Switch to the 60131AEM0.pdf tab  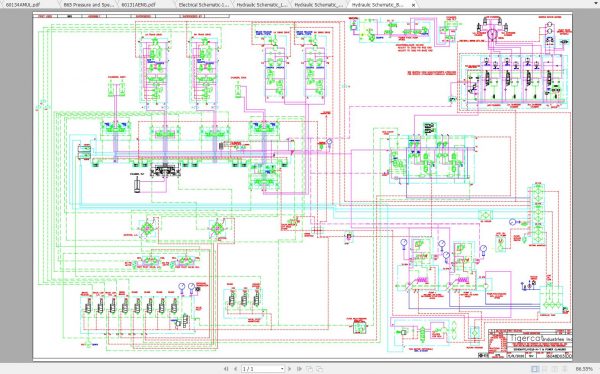tap(138, 5)
